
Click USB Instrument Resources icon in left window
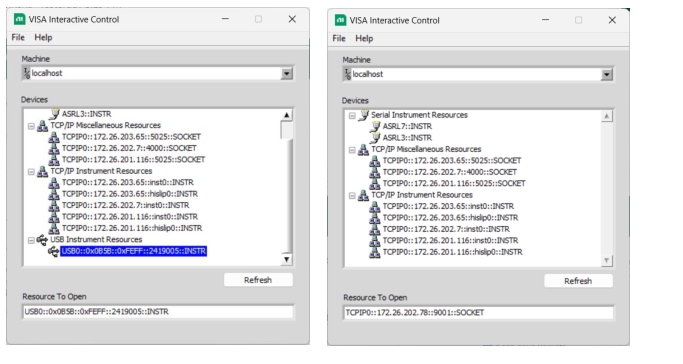coord(42,239)
